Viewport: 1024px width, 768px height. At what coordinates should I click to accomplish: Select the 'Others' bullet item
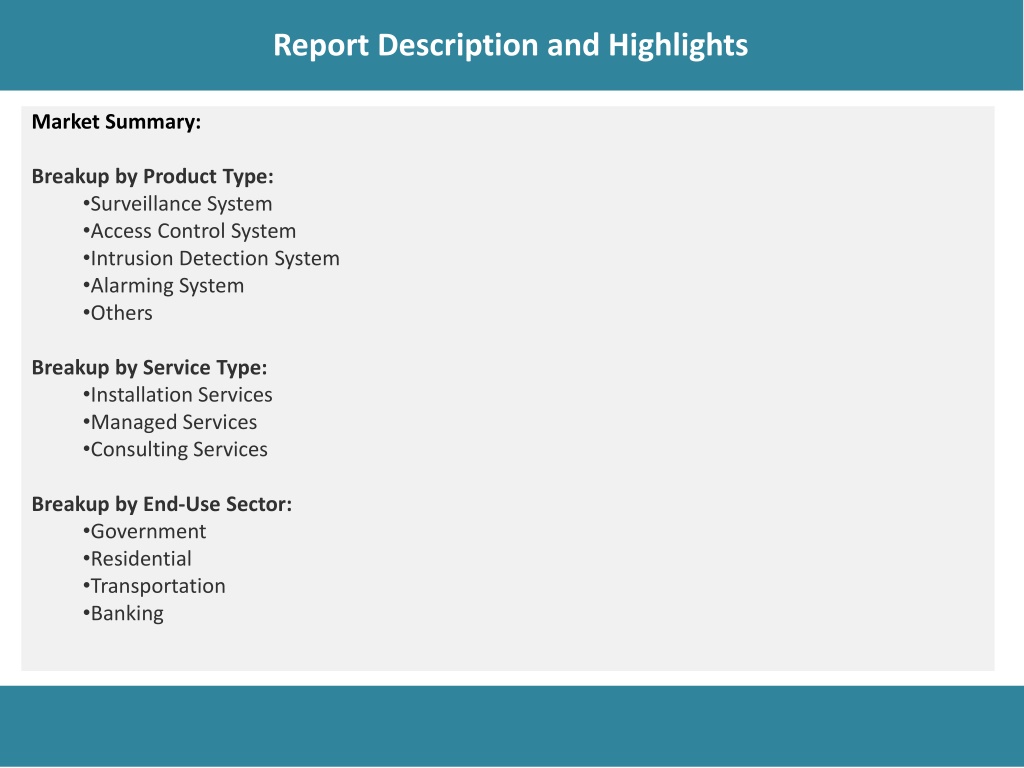(118, 313)
